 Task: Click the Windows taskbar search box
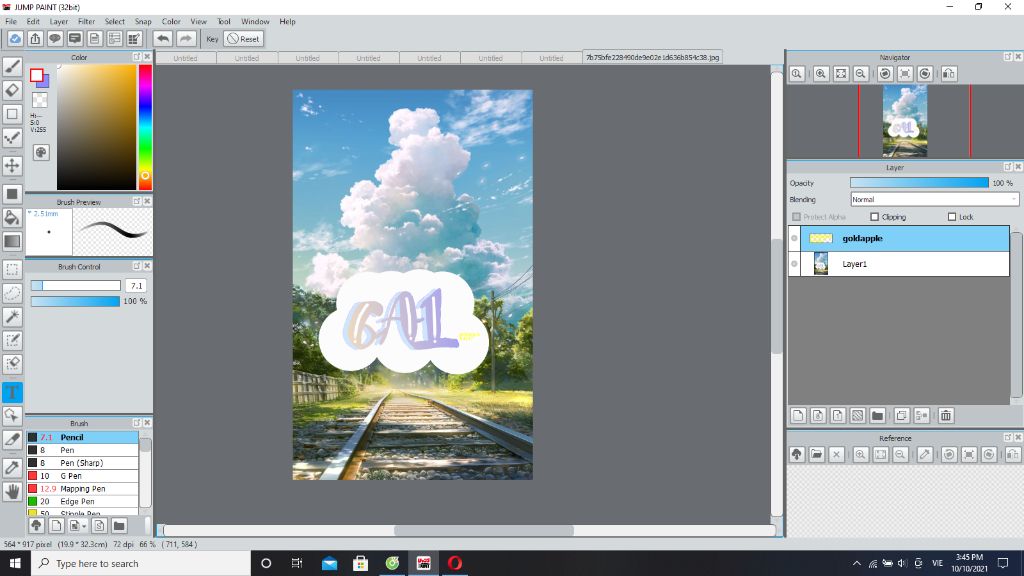(141, 563)
